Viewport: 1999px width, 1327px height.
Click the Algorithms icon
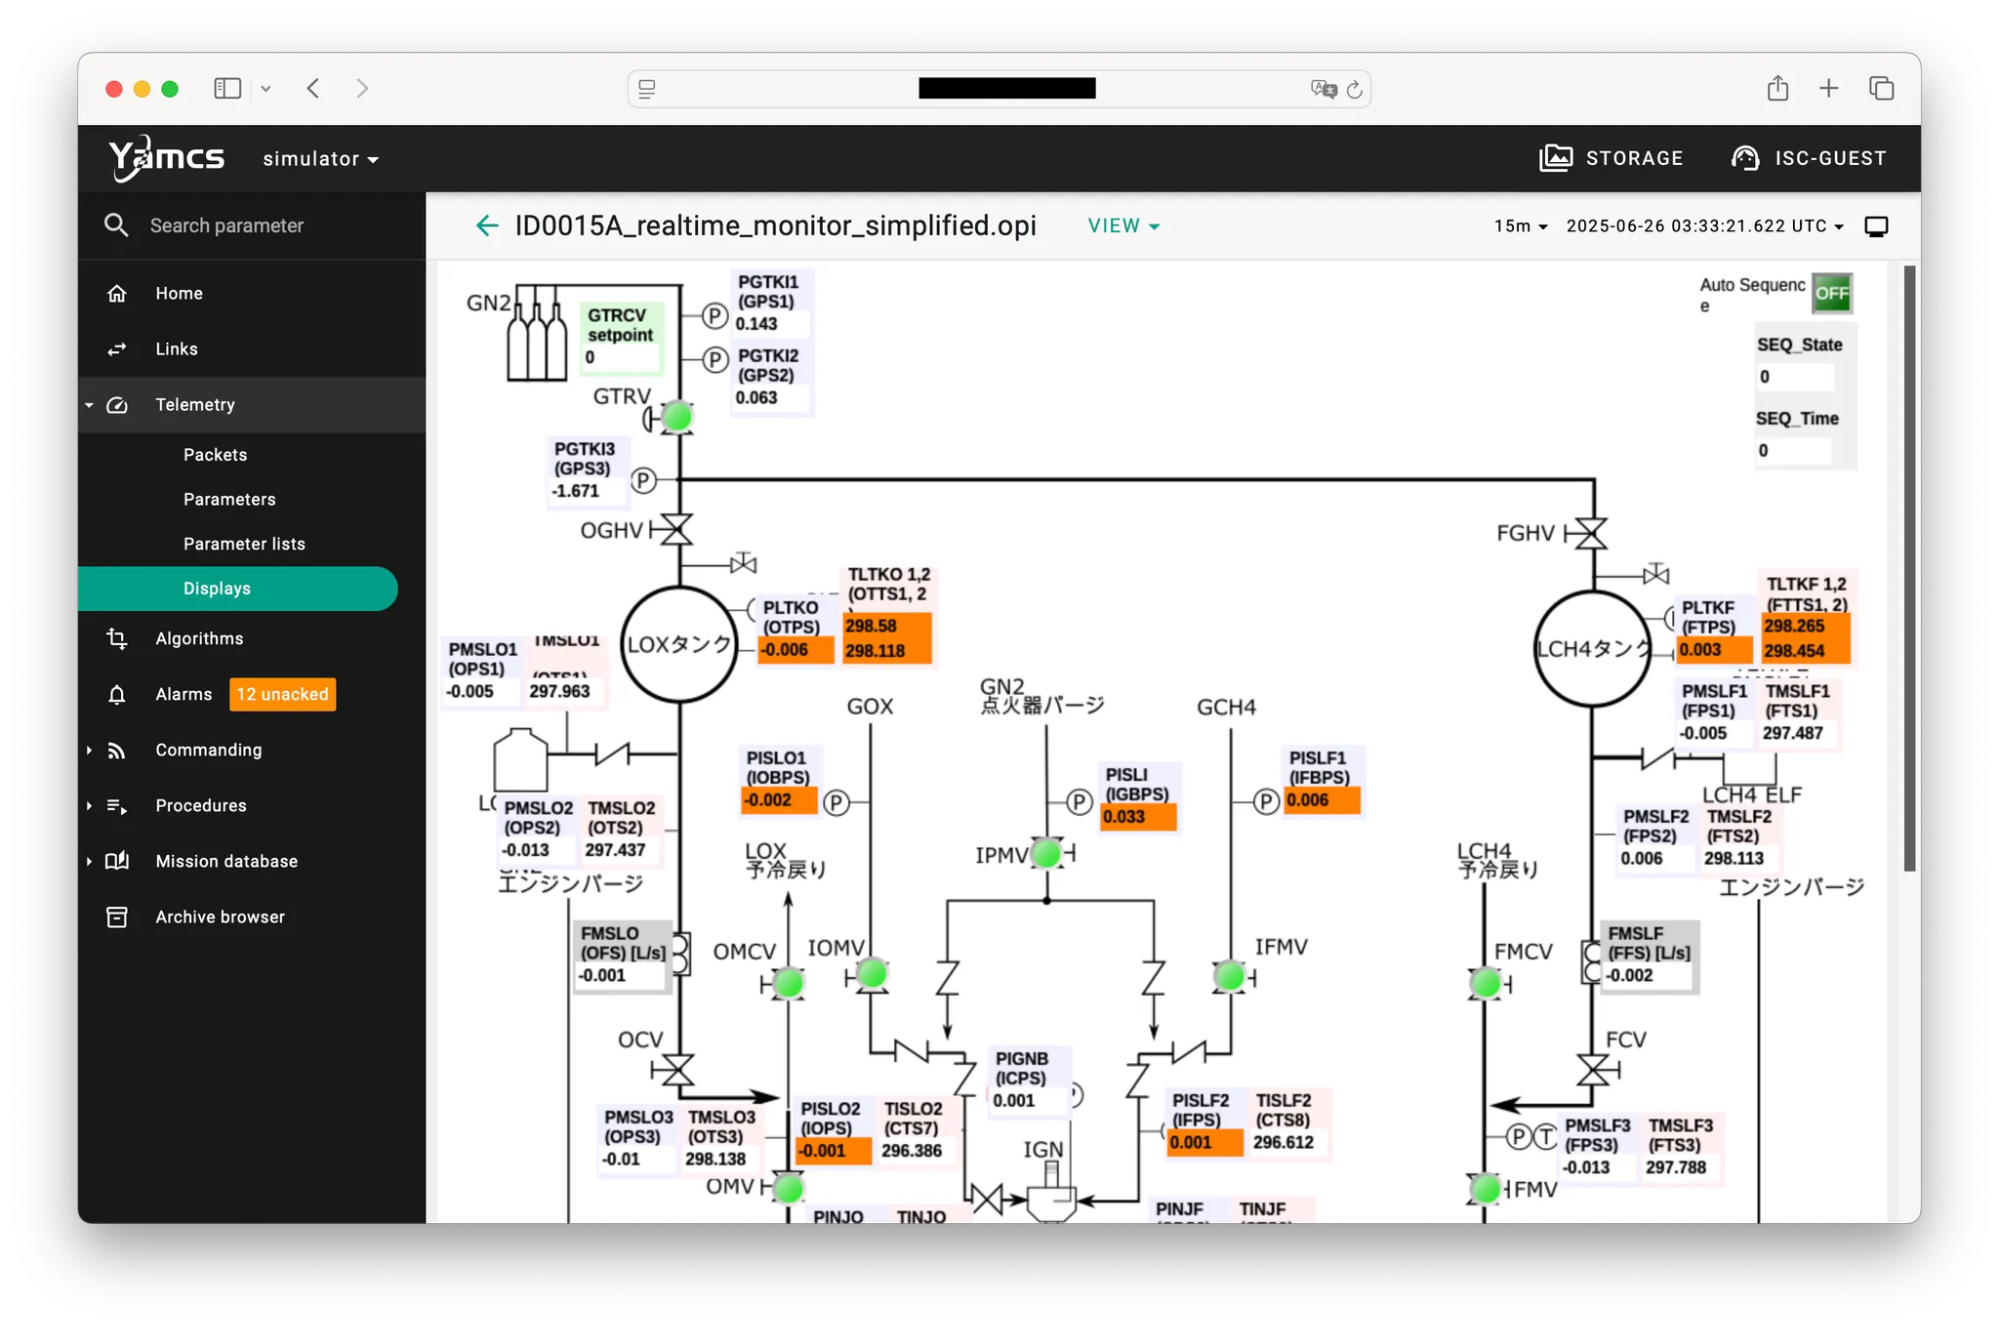click(117, 638)
